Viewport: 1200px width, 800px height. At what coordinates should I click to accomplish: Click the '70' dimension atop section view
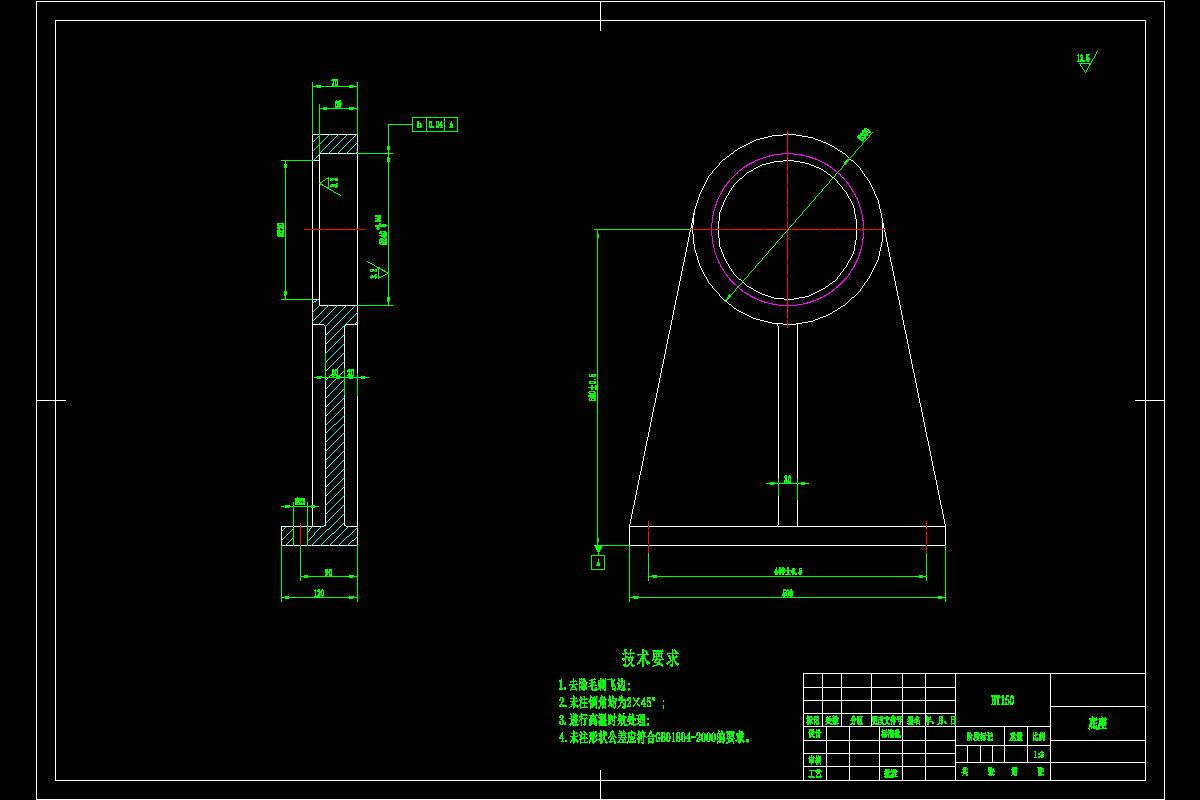pyautogui.click(x=335, y=84)
